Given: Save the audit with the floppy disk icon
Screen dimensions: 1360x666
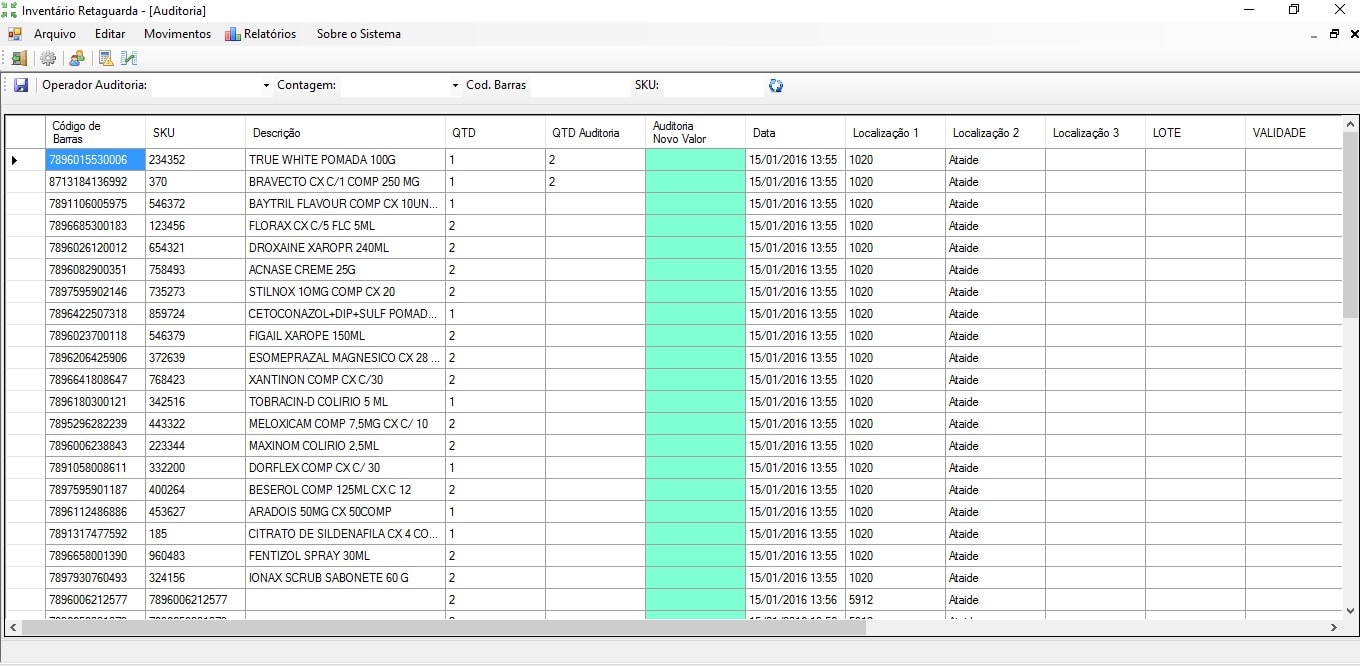Looking at the screenshot, I should coord(21,86).
